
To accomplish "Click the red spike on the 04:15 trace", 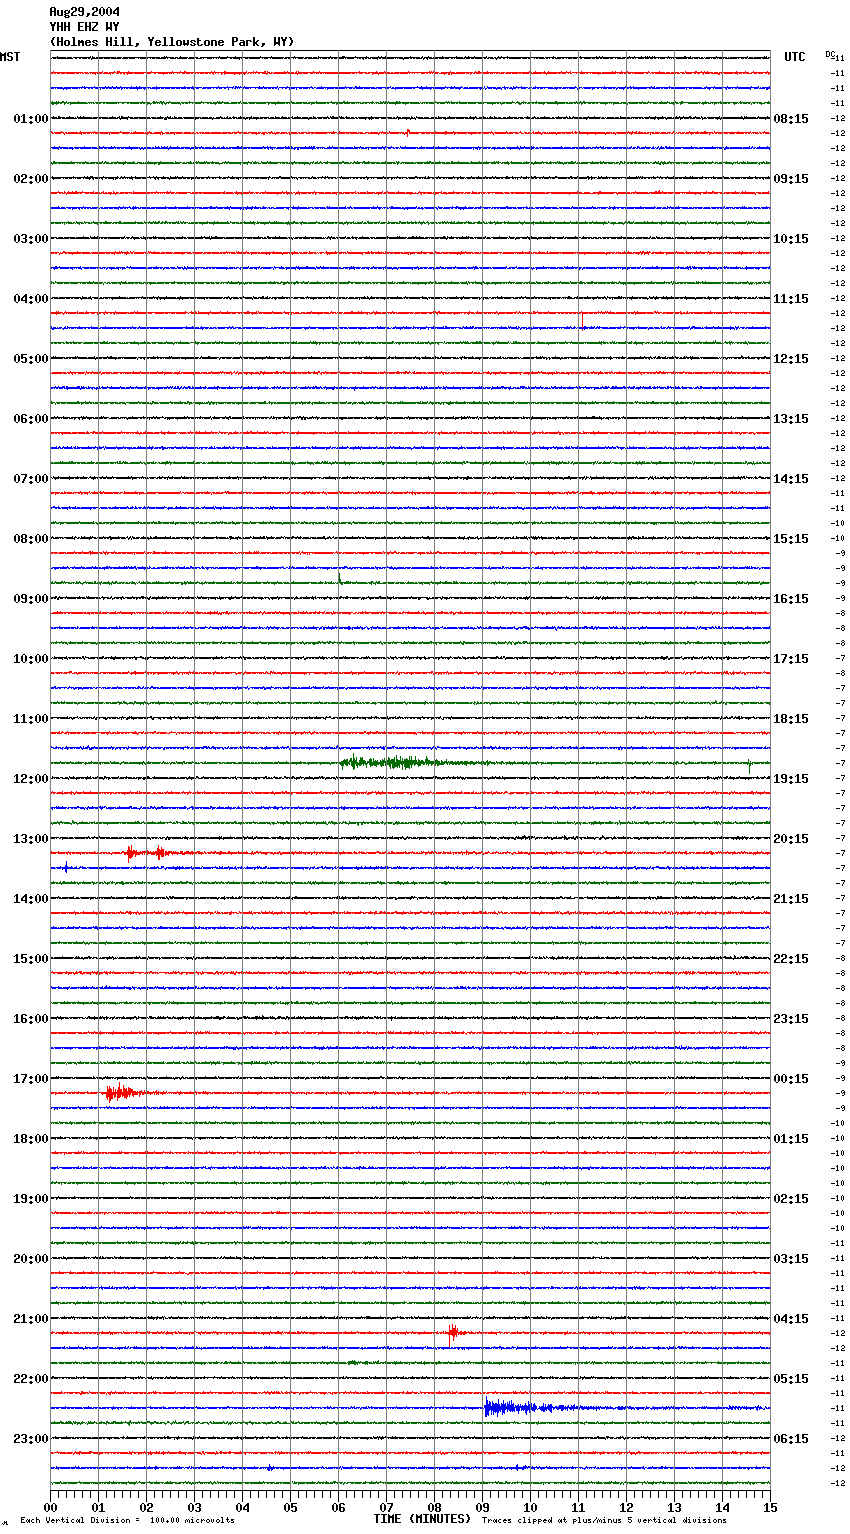I will coord(582,320).
